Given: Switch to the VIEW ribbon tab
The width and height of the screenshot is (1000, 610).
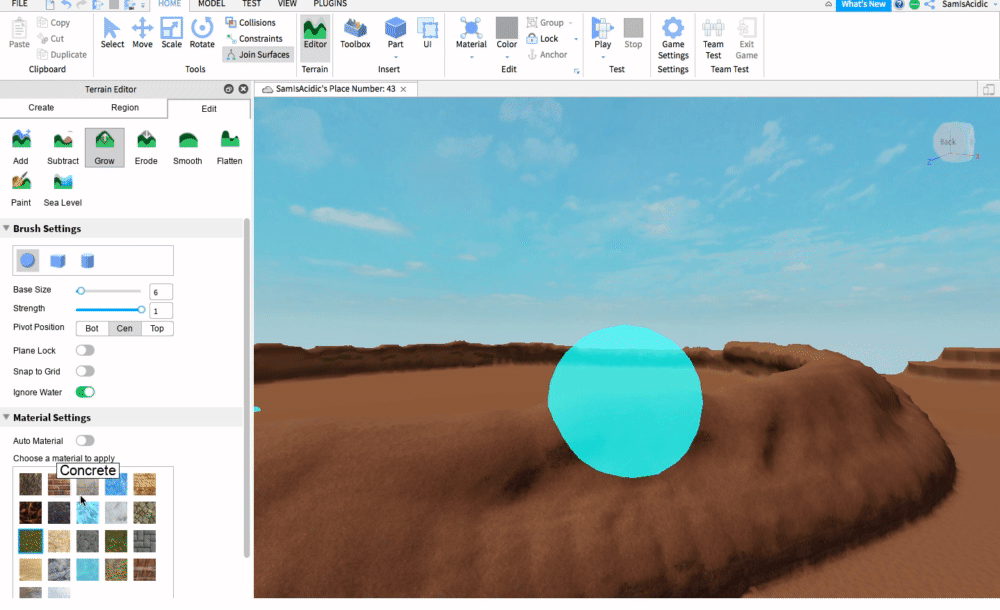Looking at the screenshot, I should coord(287,4).
